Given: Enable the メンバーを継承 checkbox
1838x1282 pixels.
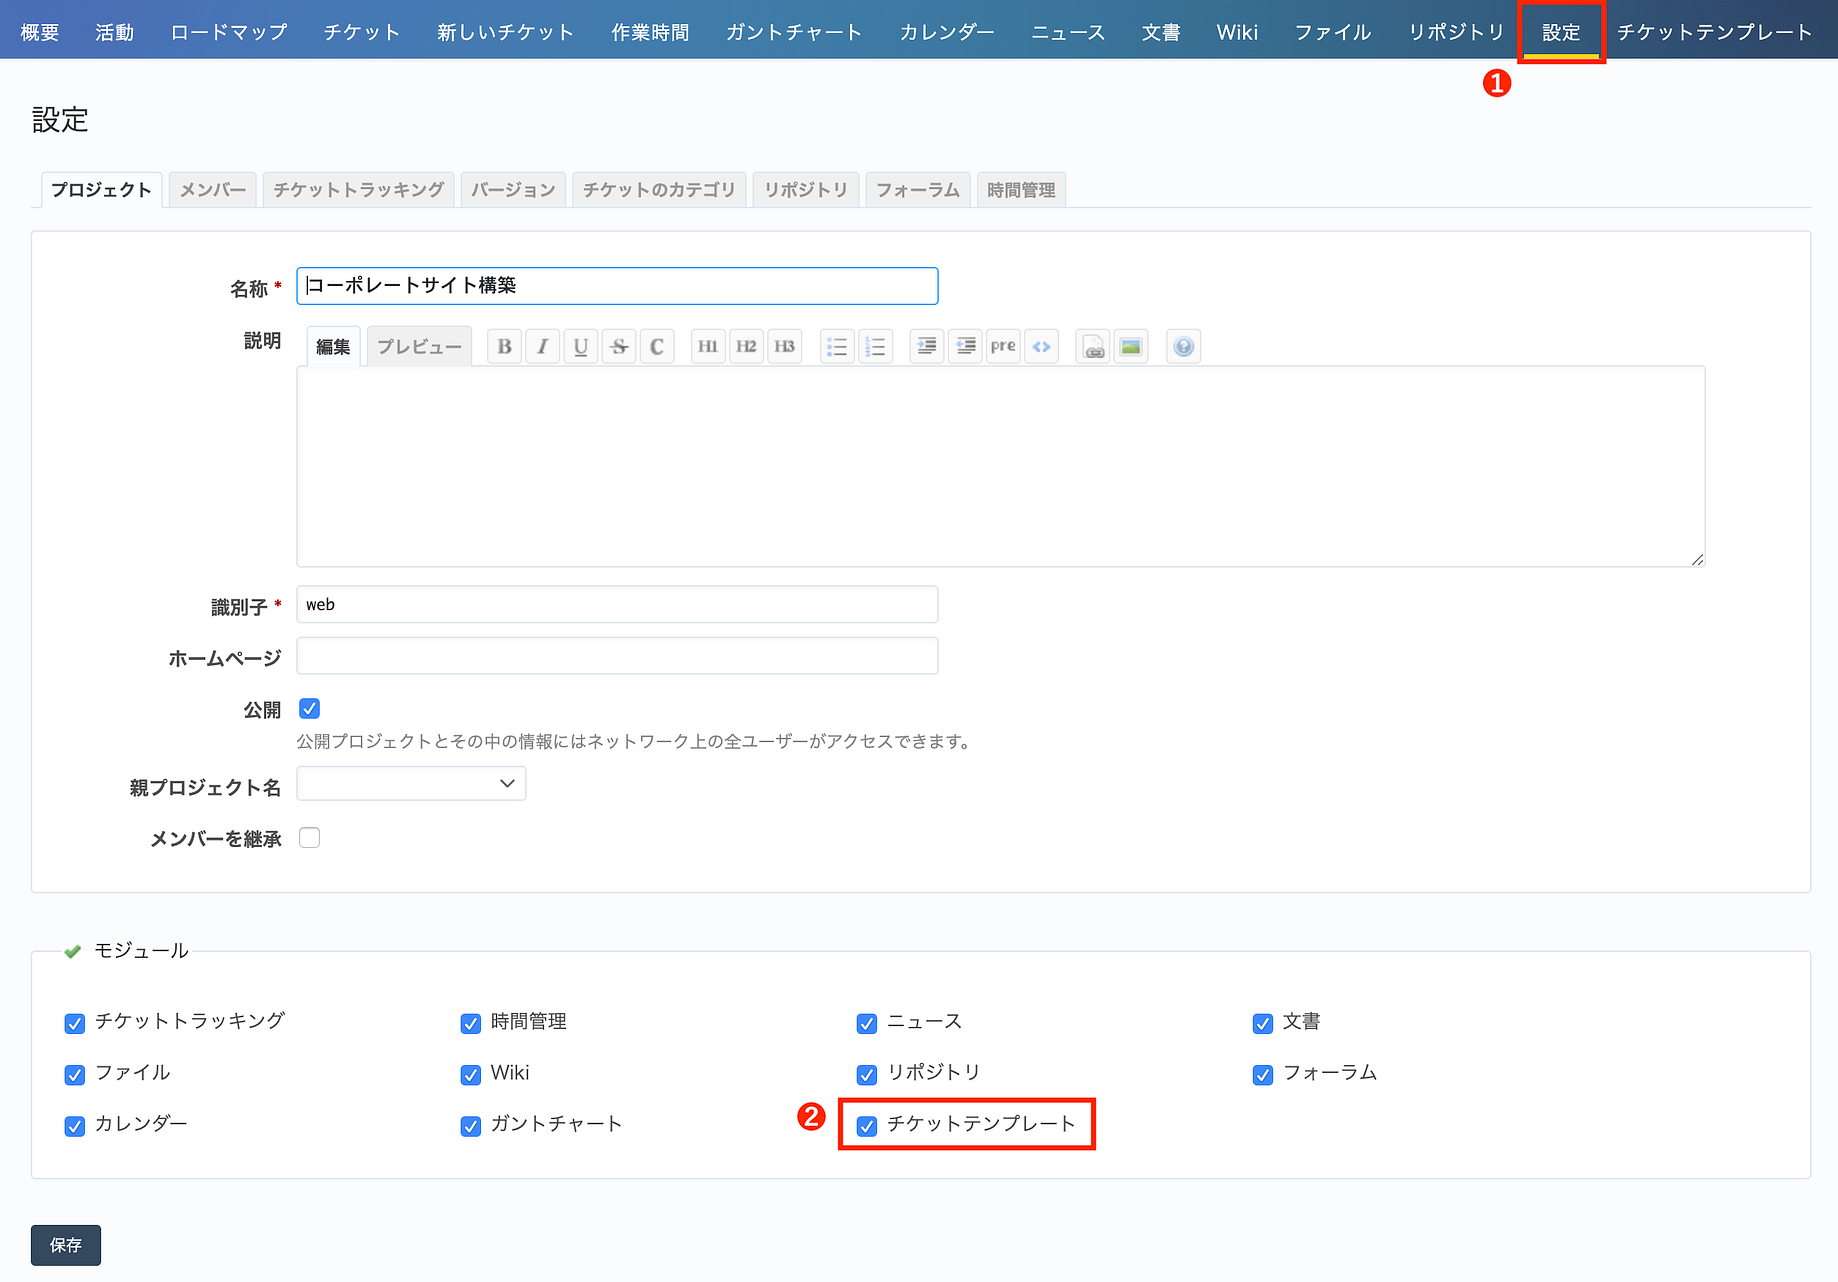Looking at the screenshot, I should [309, 838].
